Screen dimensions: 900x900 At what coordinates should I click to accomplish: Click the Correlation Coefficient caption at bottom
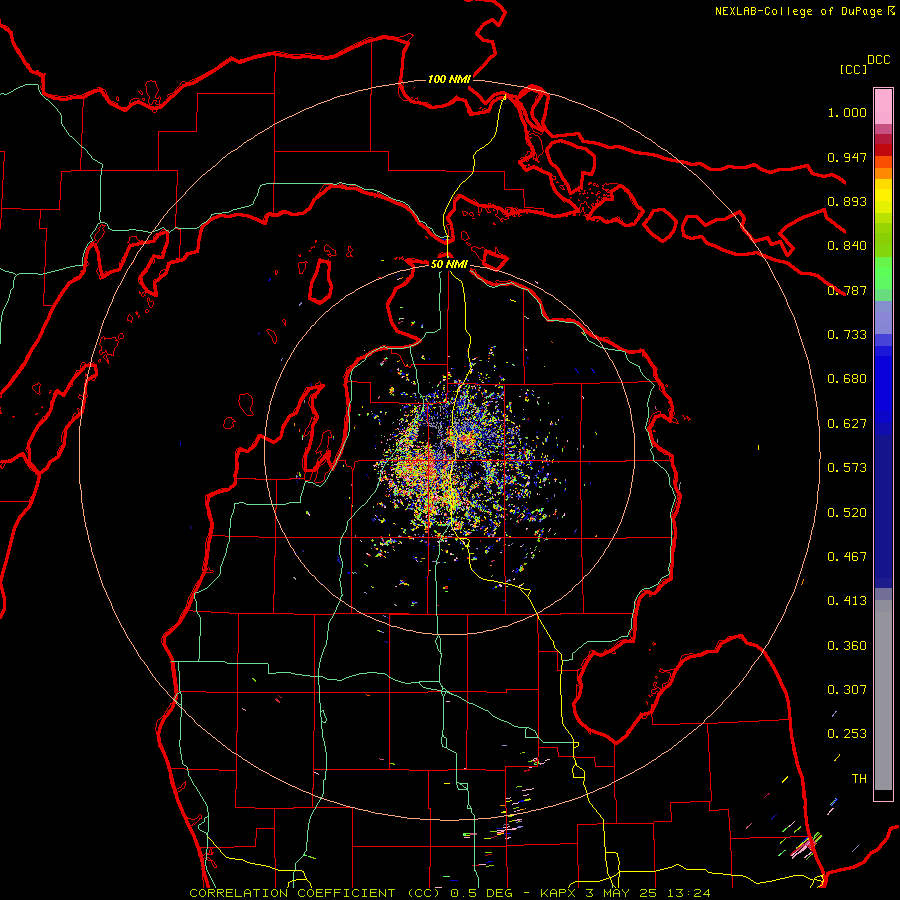click(449, 893)
